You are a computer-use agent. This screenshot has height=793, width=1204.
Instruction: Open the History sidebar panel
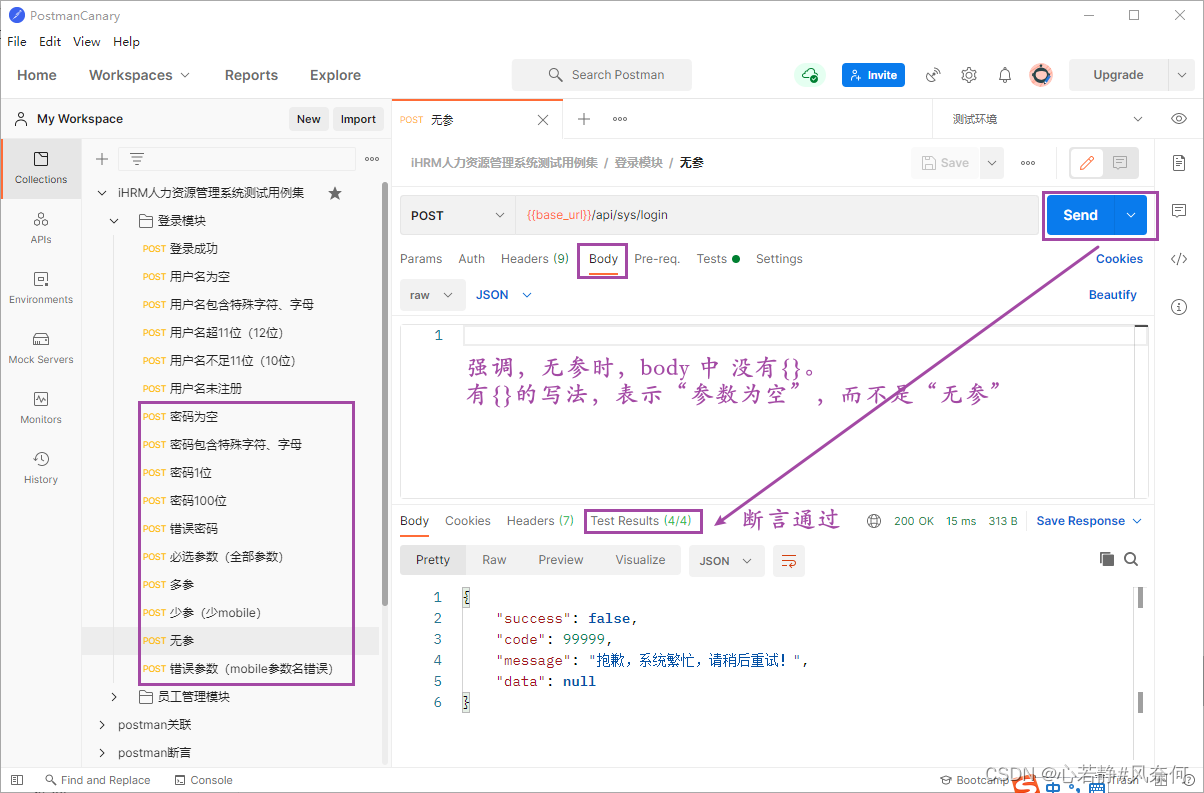41,468
